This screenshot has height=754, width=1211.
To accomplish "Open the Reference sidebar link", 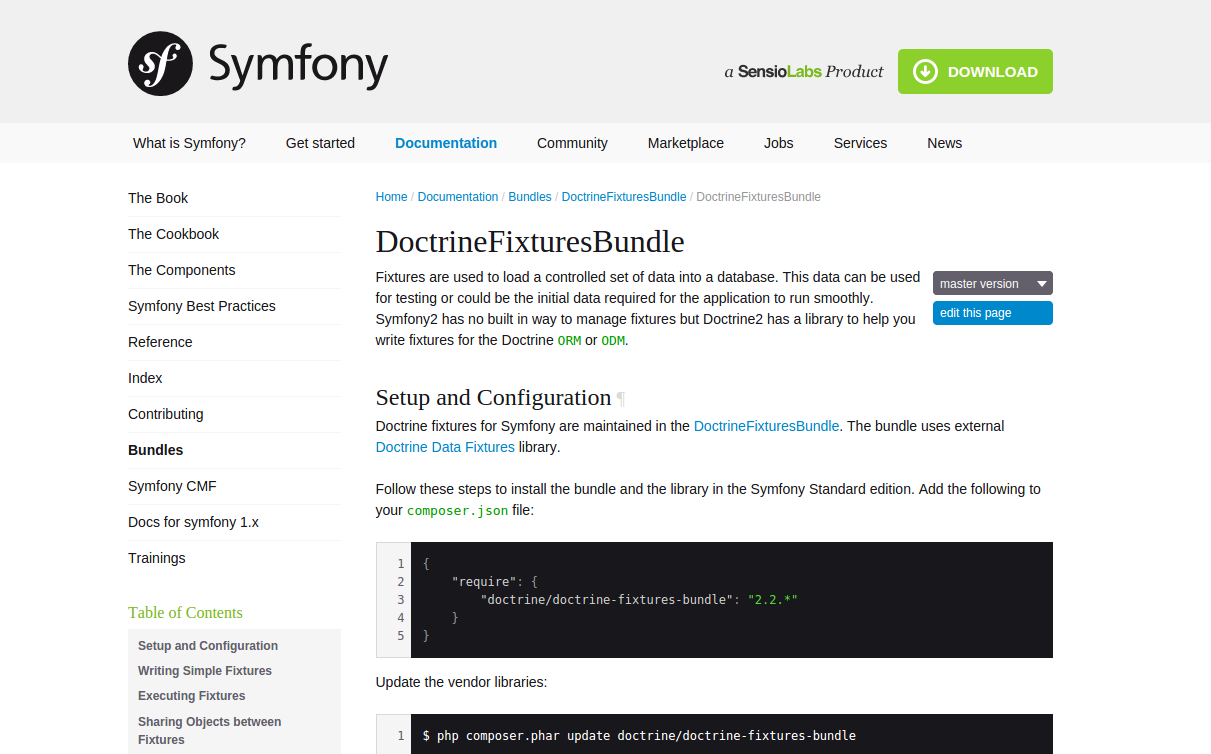I will tap(160, 342).
